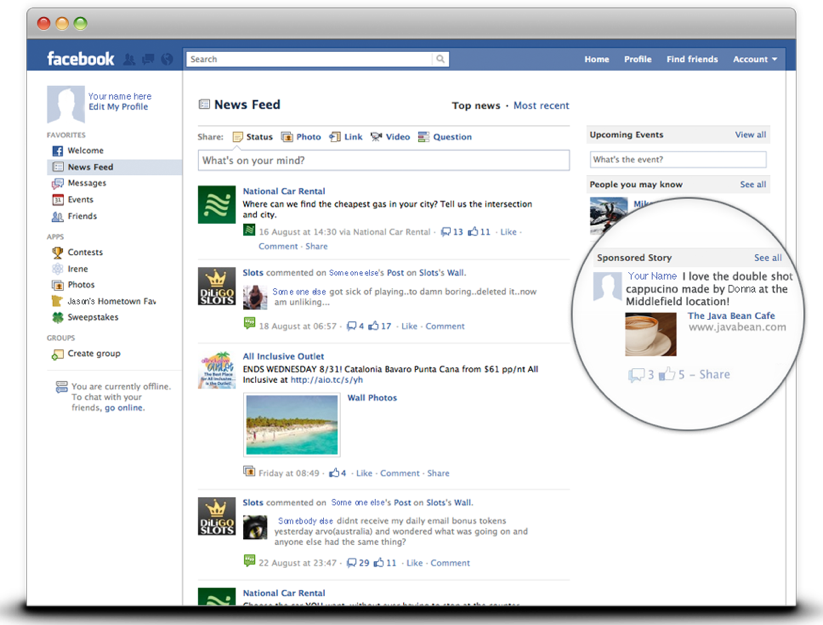Screen dimensions: 823x625
Task: Open Jason's Hometown Fav app
Action: tap(104, 301)
